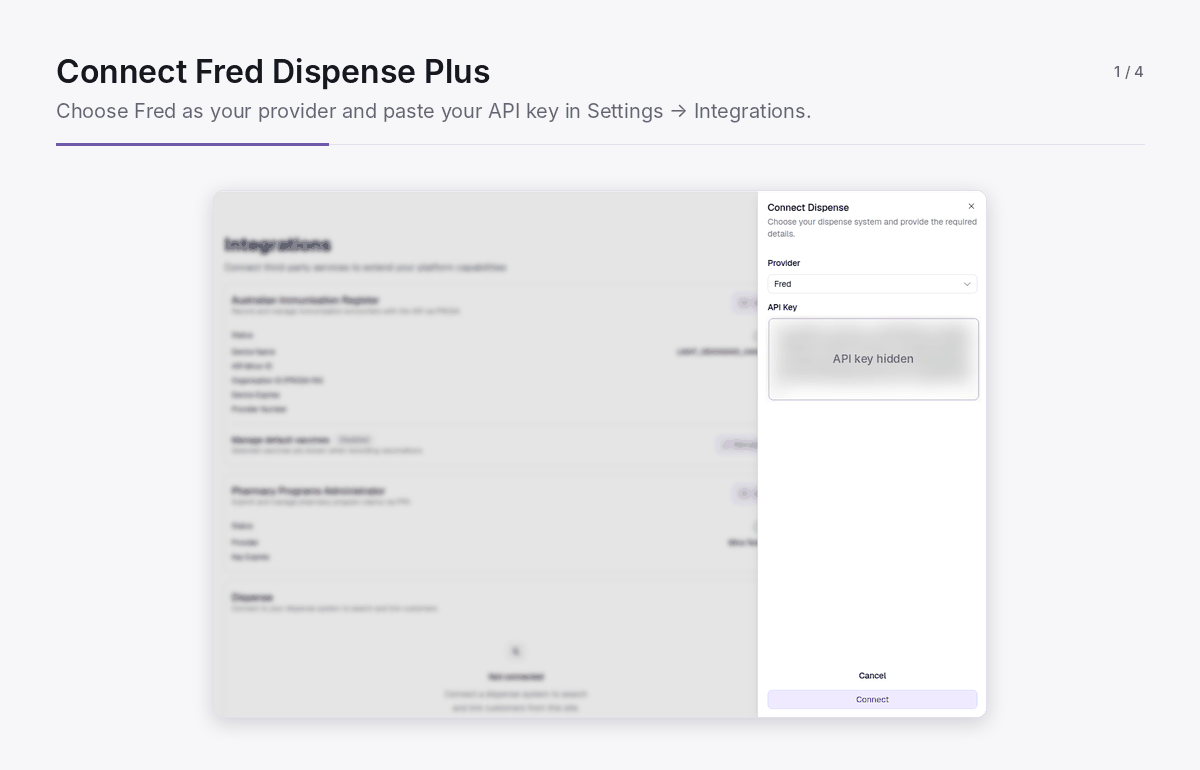Click the '1 / 4' step counter
1200x770 pixels.
tap(1129, 72)
